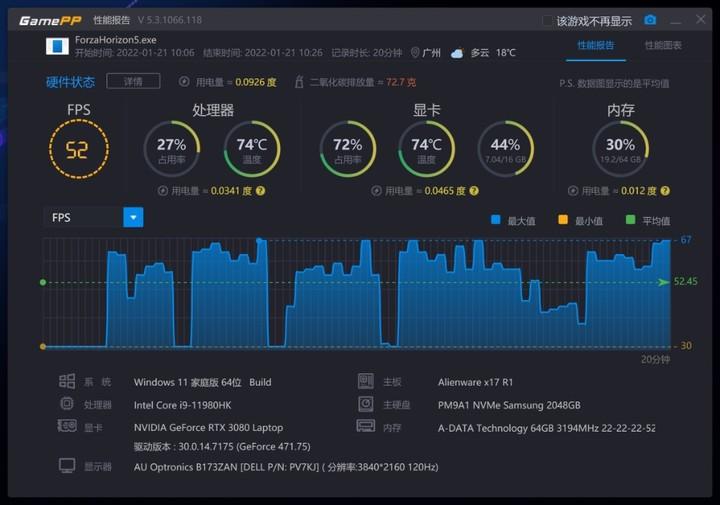This screenshot has height=505, width=720.
Task: Click the processor chip icon in specs
Action: click(x=67, y=404)
